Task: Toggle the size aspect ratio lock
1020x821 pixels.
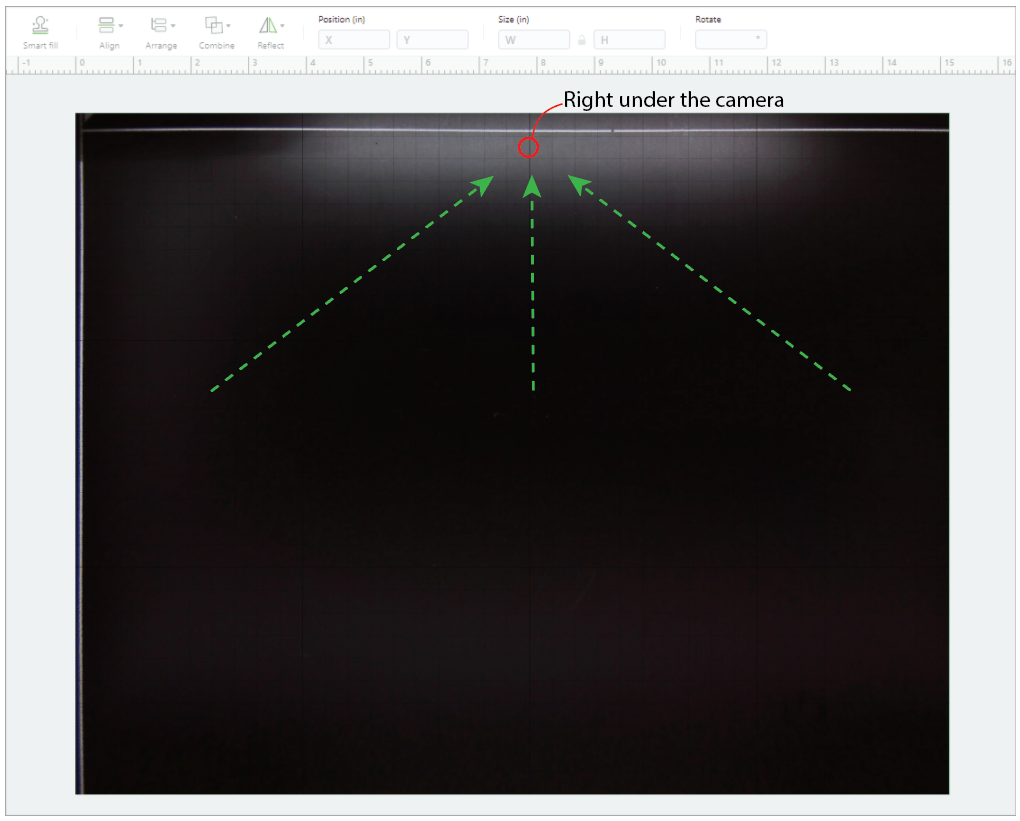Action: tap(581, 41)
